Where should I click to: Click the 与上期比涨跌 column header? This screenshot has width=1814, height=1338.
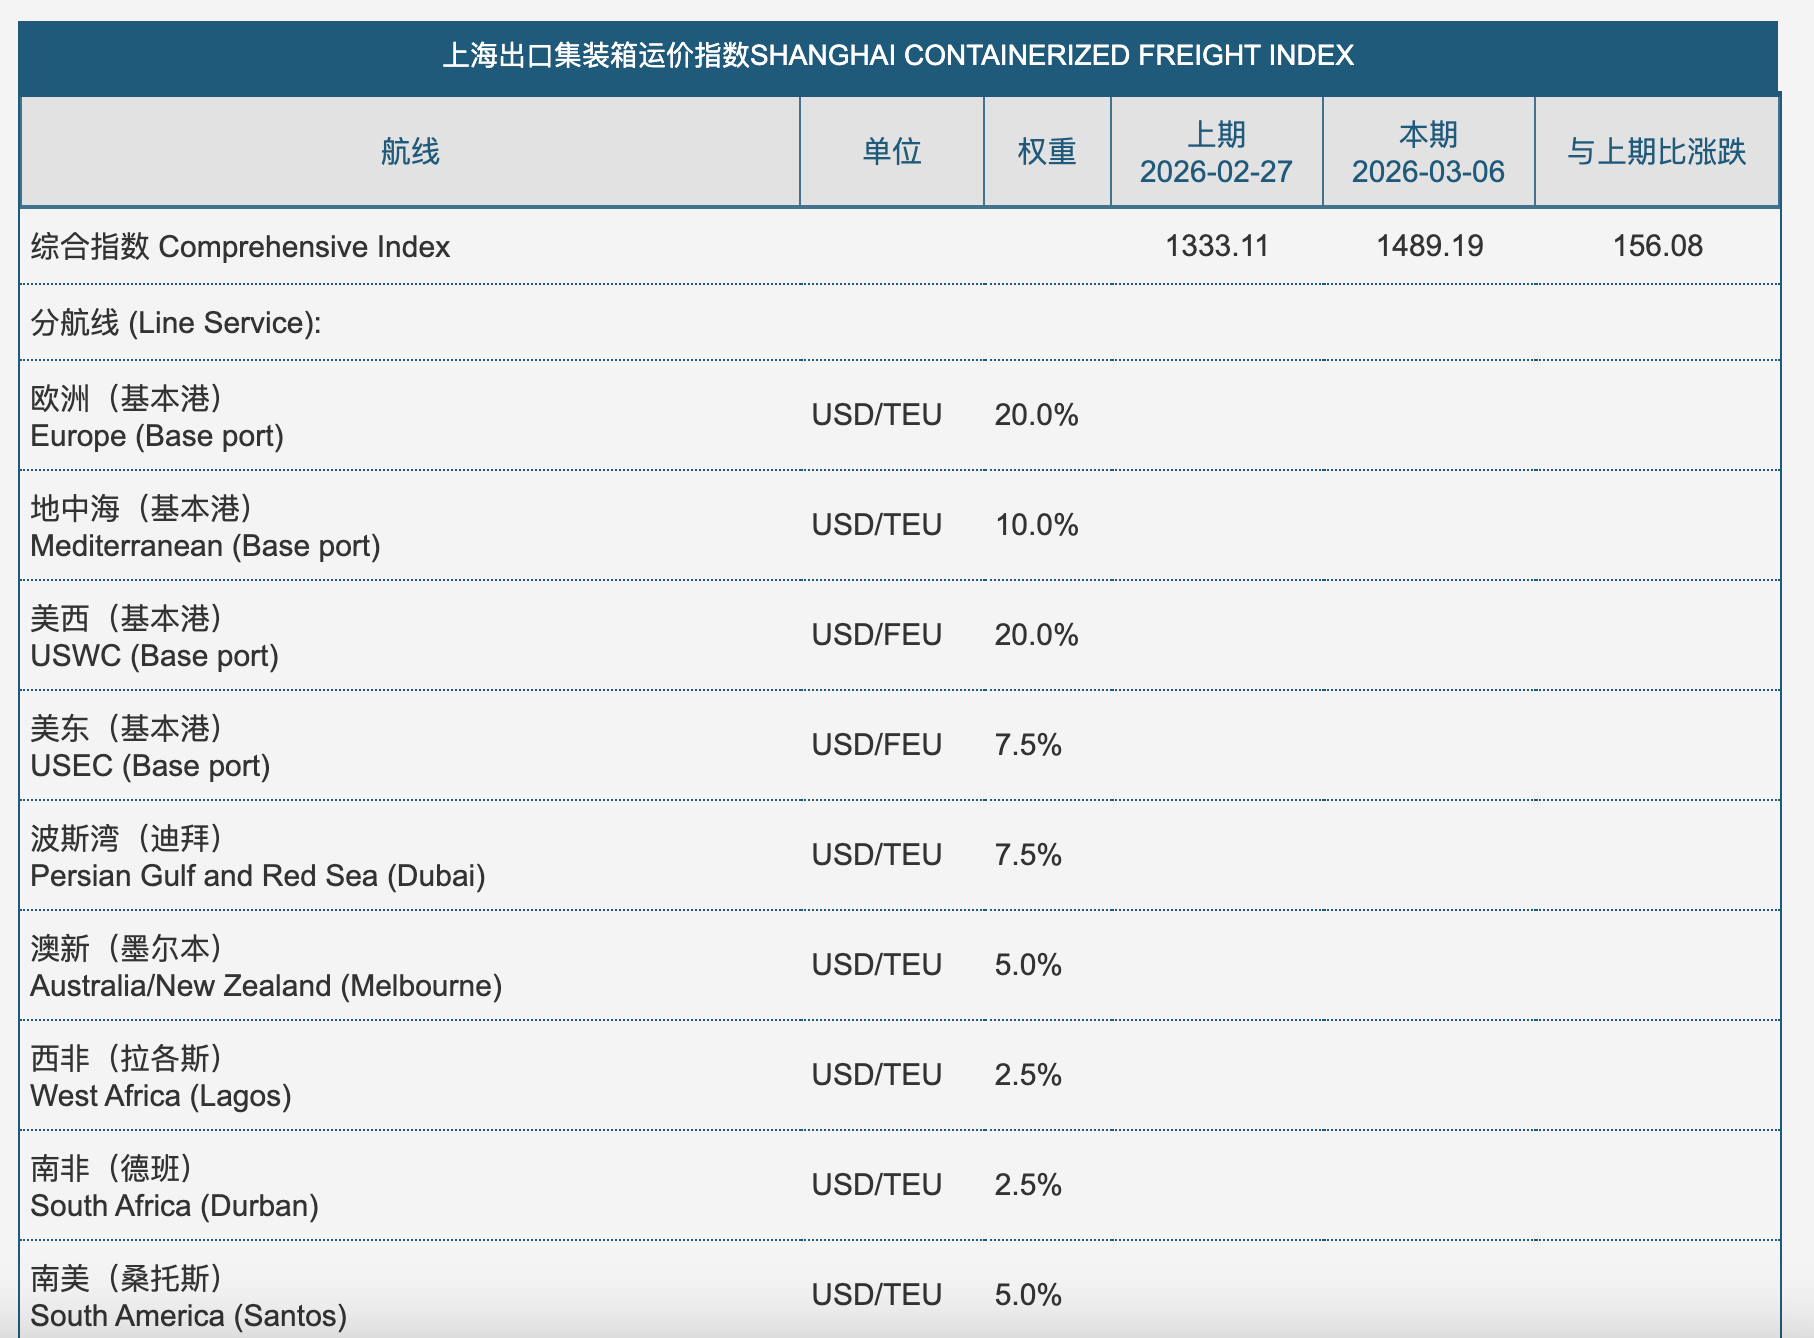[x=1656, y=152]
